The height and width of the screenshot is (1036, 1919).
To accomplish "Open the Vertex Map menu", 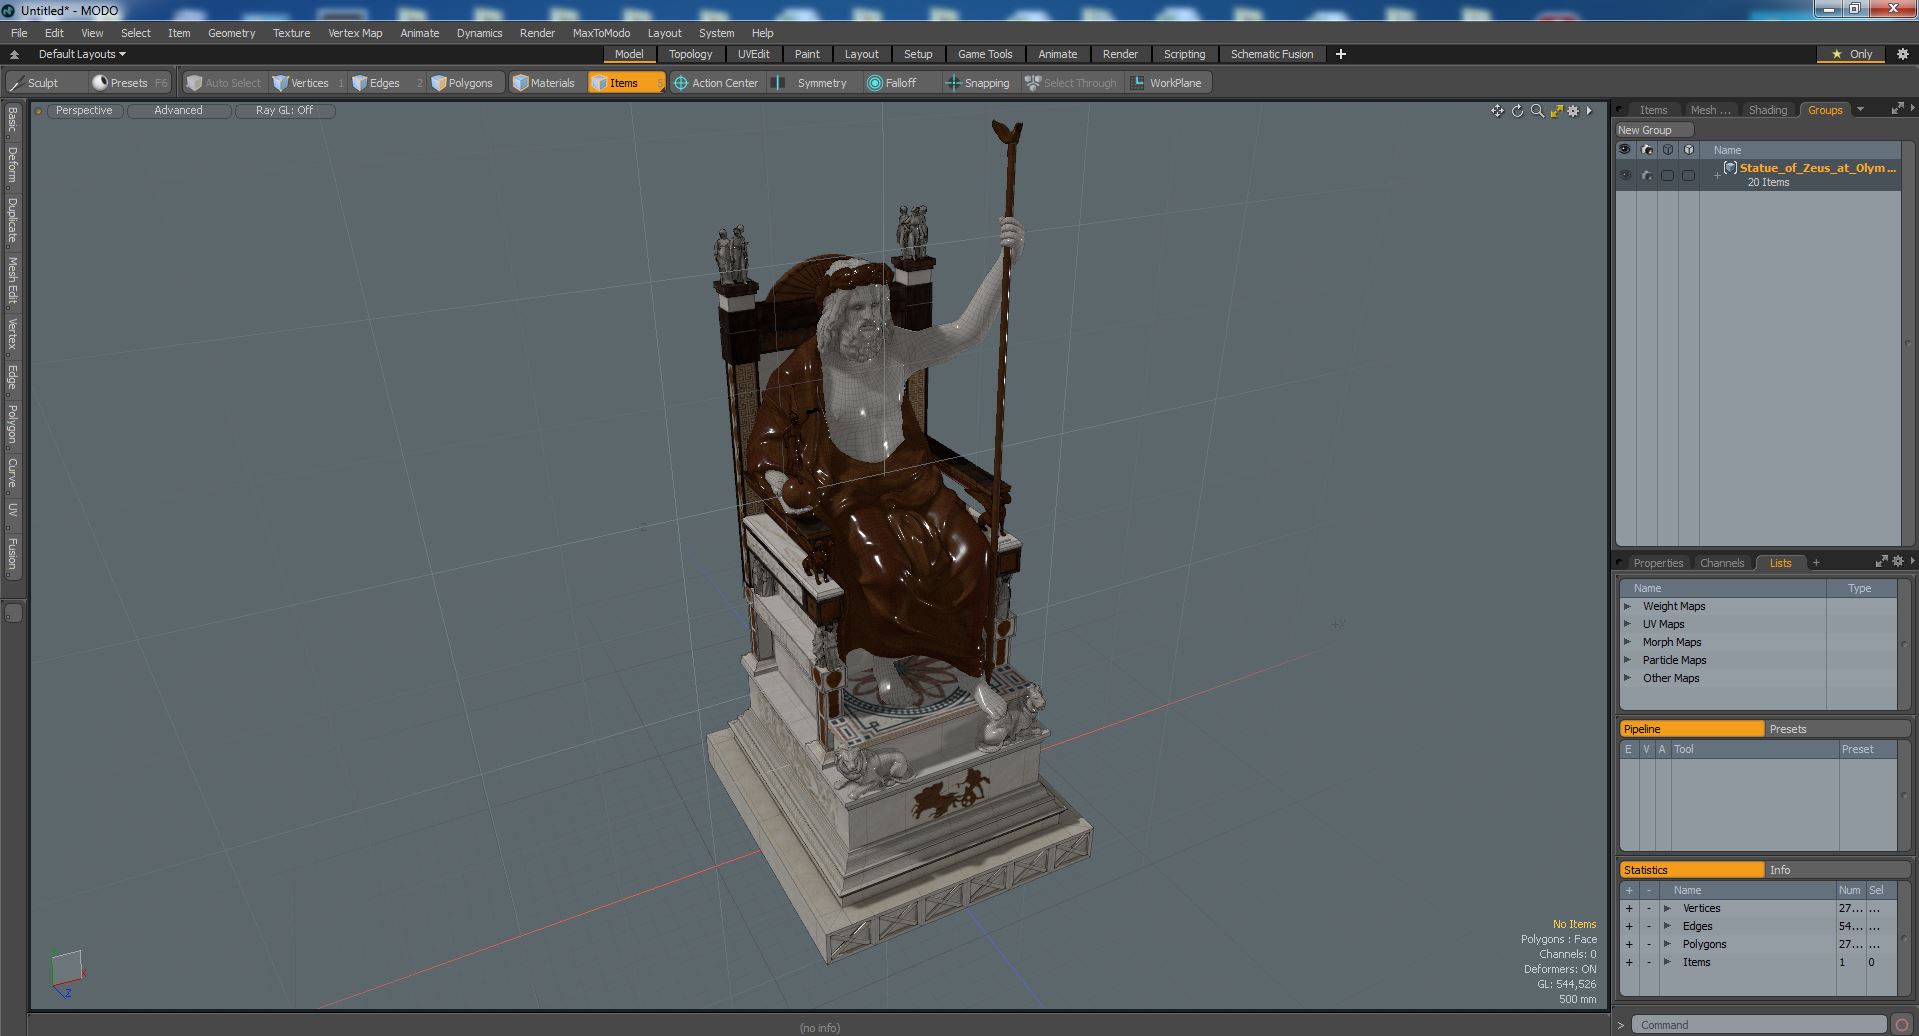I will (x=355, y=33).
